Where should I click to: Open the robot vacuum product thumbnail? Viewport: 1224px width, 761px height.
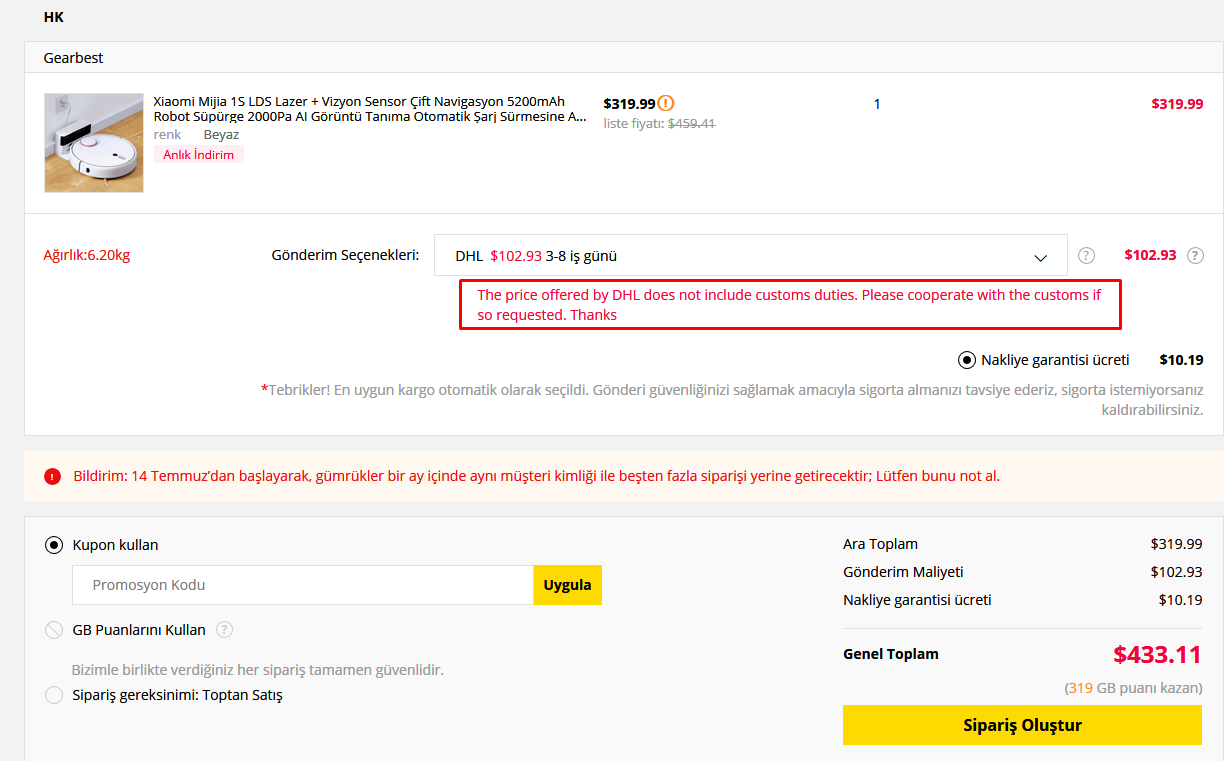(x=94, y=143)
